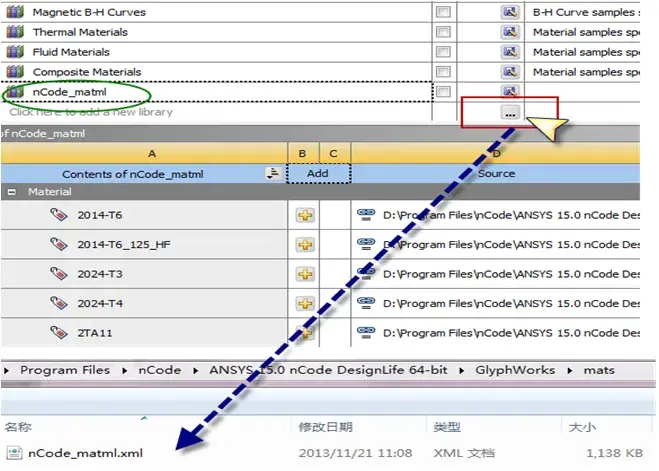Sort files by 名称 column header
The image size is (659, 471).
[x=18, y=427]
